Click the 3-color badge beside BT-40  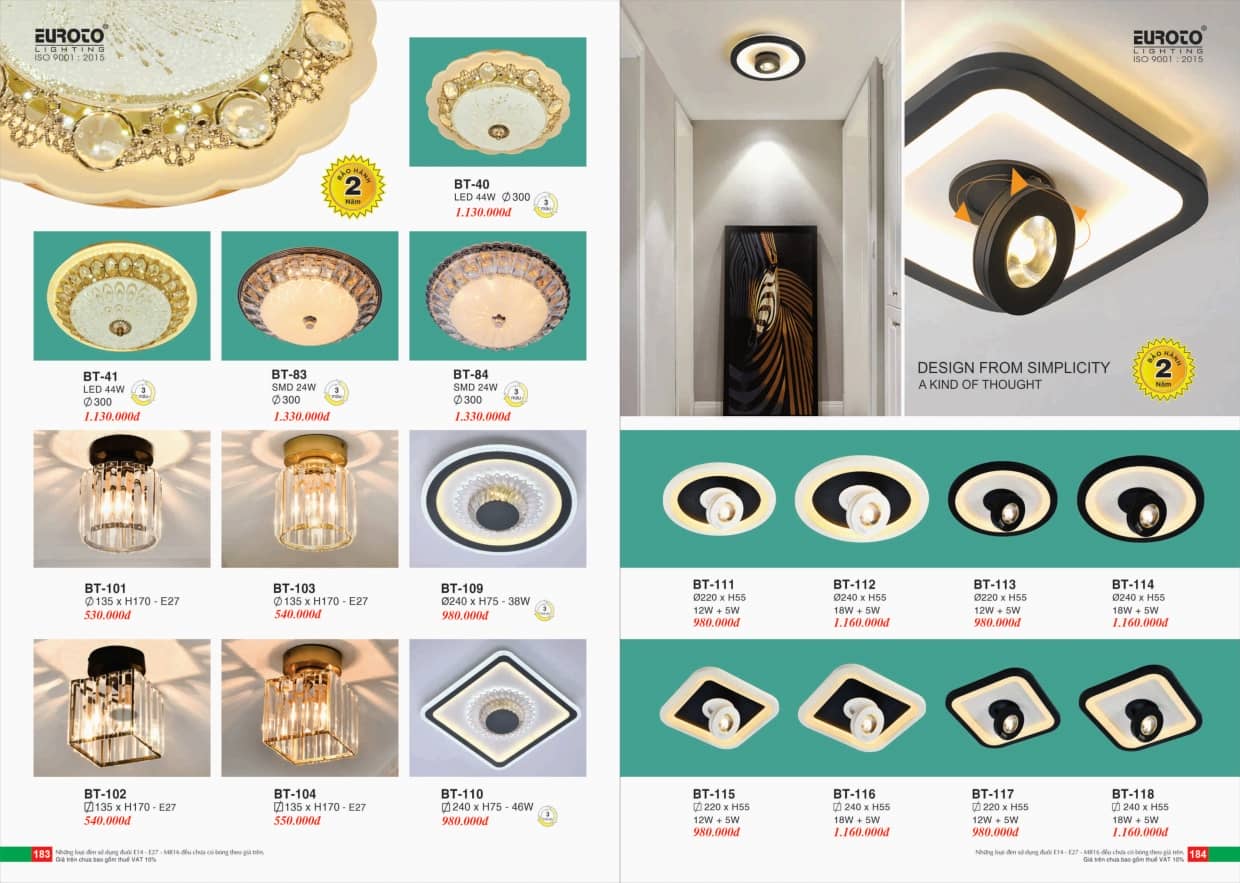click(545, 205)
